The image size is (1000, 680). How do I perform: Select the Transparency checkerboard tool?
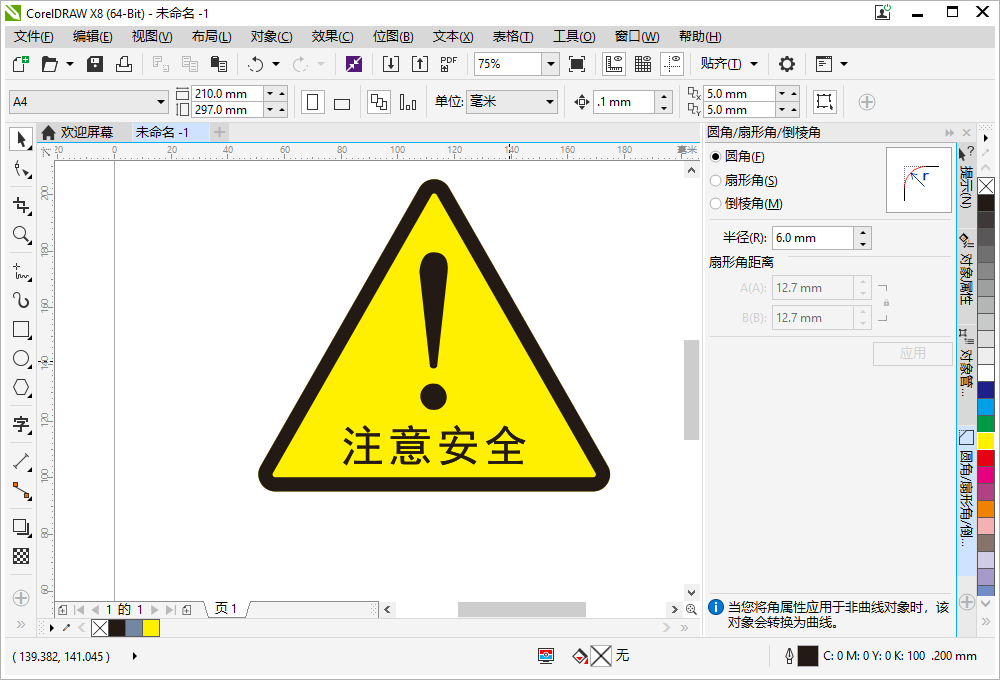[21, 556]
